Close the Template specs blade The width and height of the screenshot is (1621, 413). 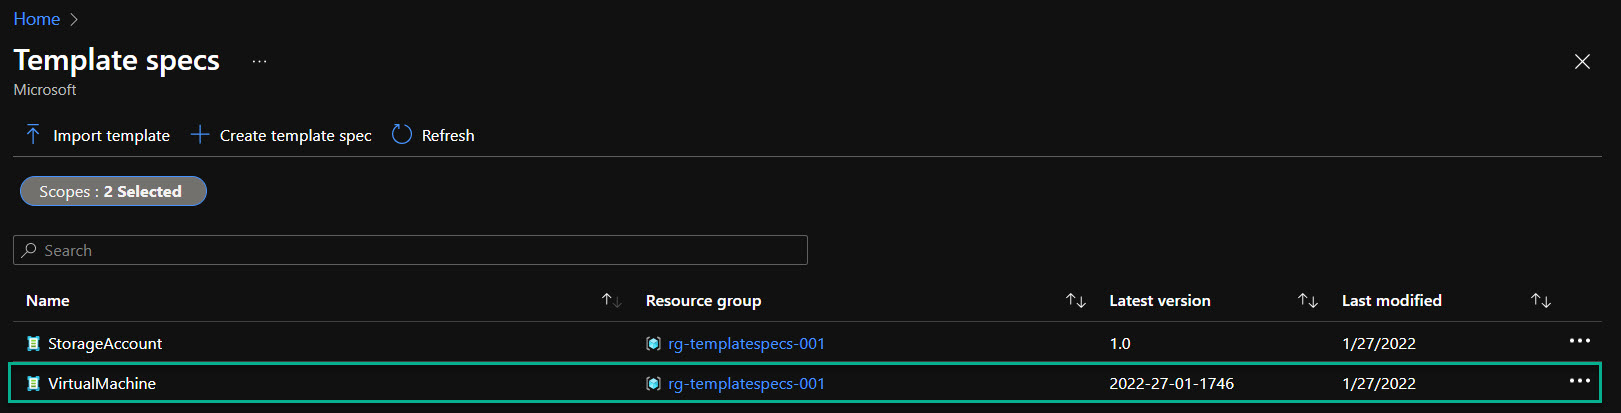click(x=1582, y=62)
